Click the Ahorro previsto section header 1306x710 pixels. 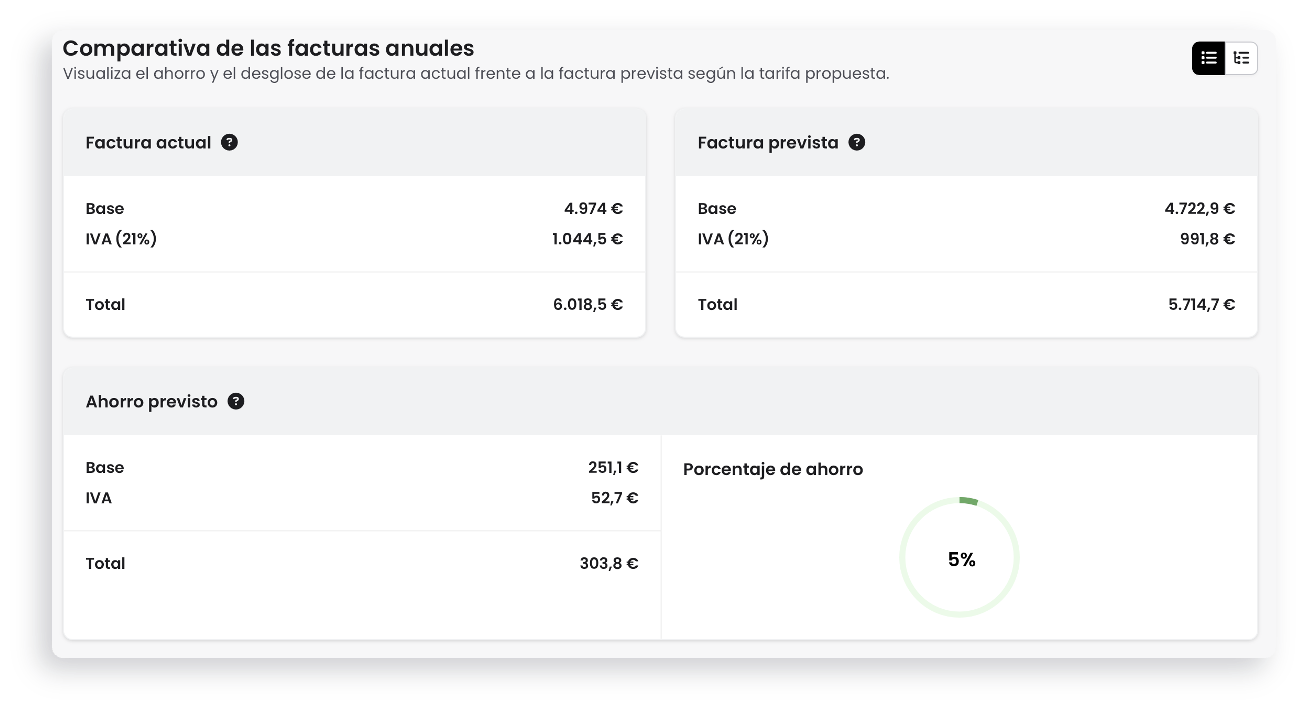(660, 401)
